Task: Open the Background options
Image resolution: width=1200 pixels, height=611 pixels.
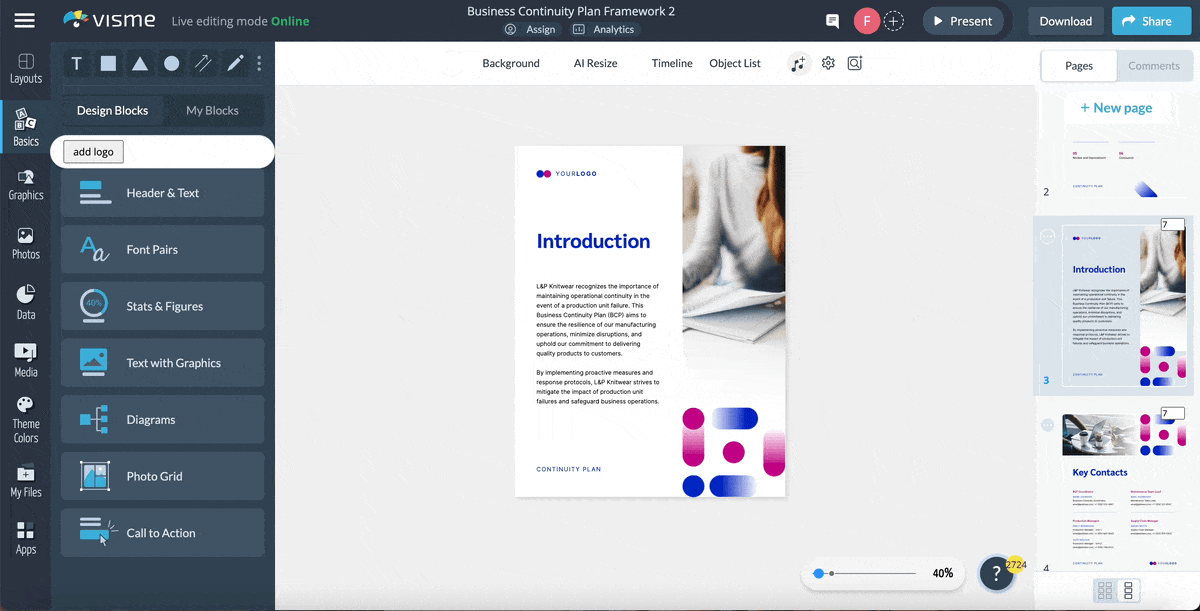Action: [x=510, y=63]
